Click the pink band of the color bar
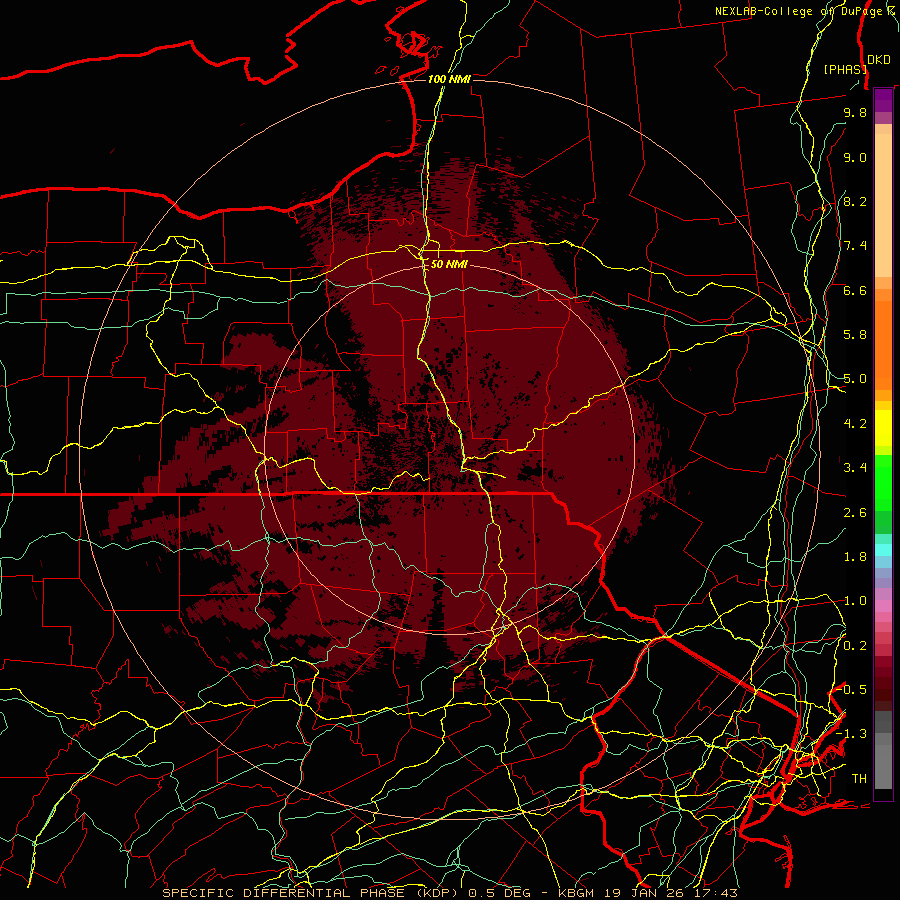Image resolution: width=900 pixels, height=900 pixels. point(883,606)
